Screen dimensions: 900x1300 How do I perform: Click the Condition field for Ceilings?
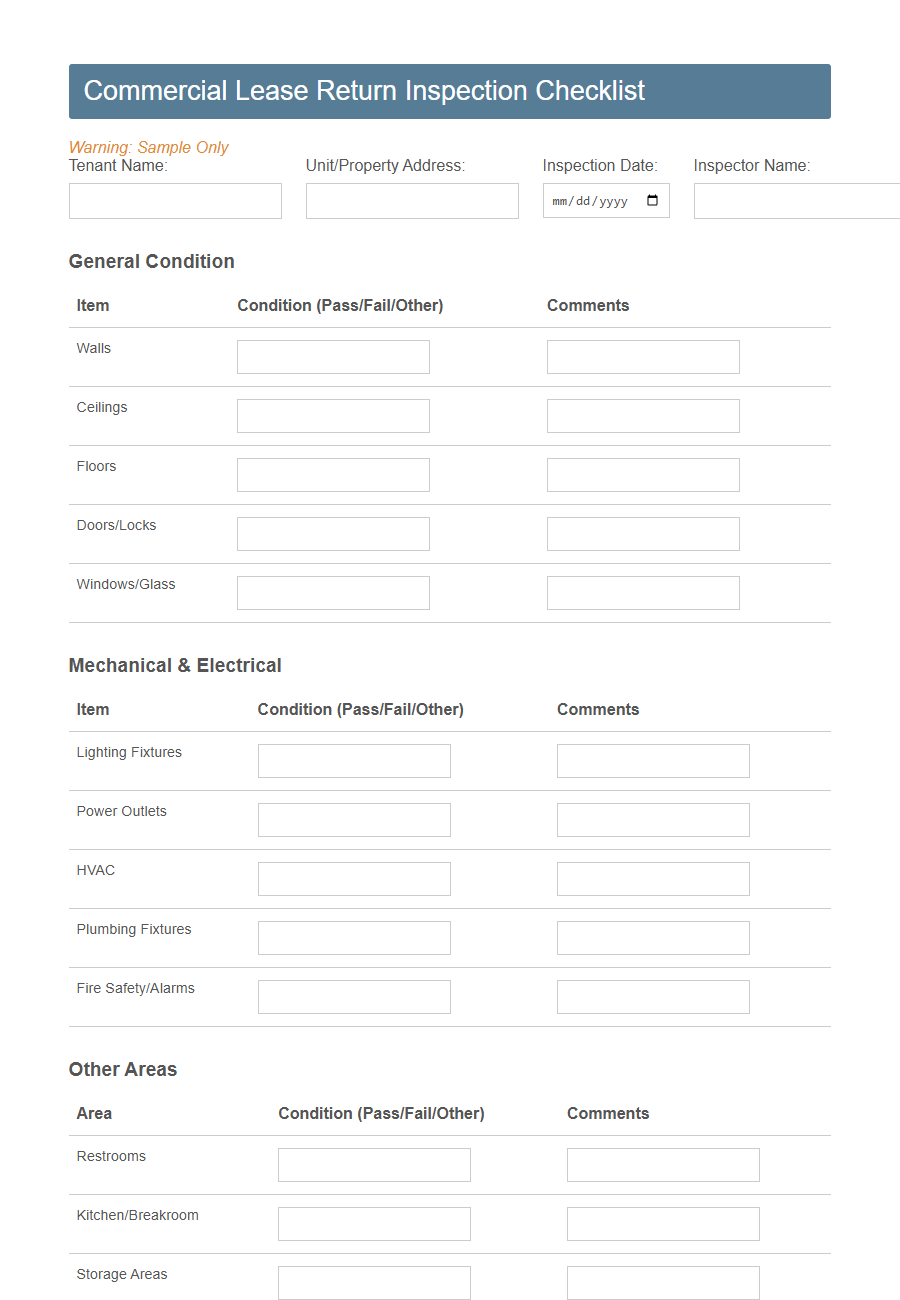[x=333, y=415]
